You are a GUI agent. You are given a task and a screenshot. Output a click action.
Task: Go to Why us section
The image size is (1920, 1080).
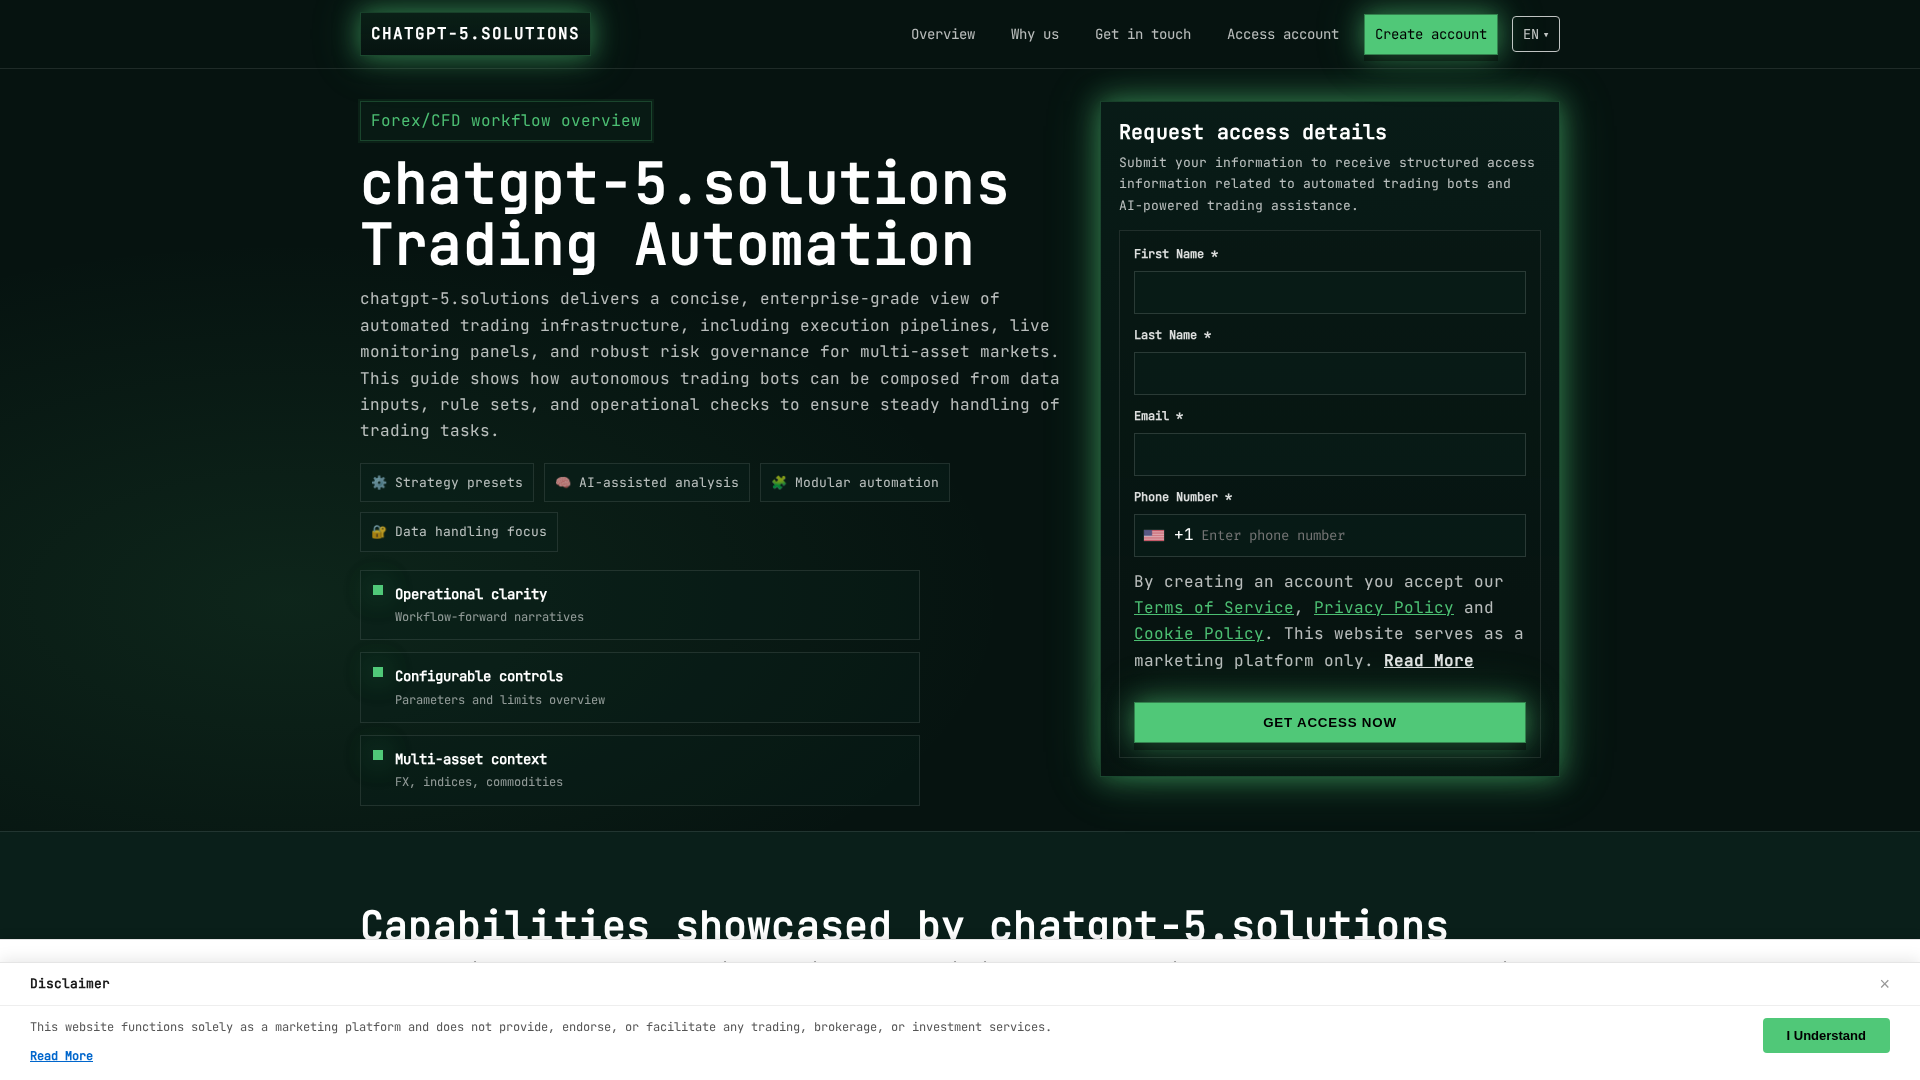click(x=1035, y=34)
